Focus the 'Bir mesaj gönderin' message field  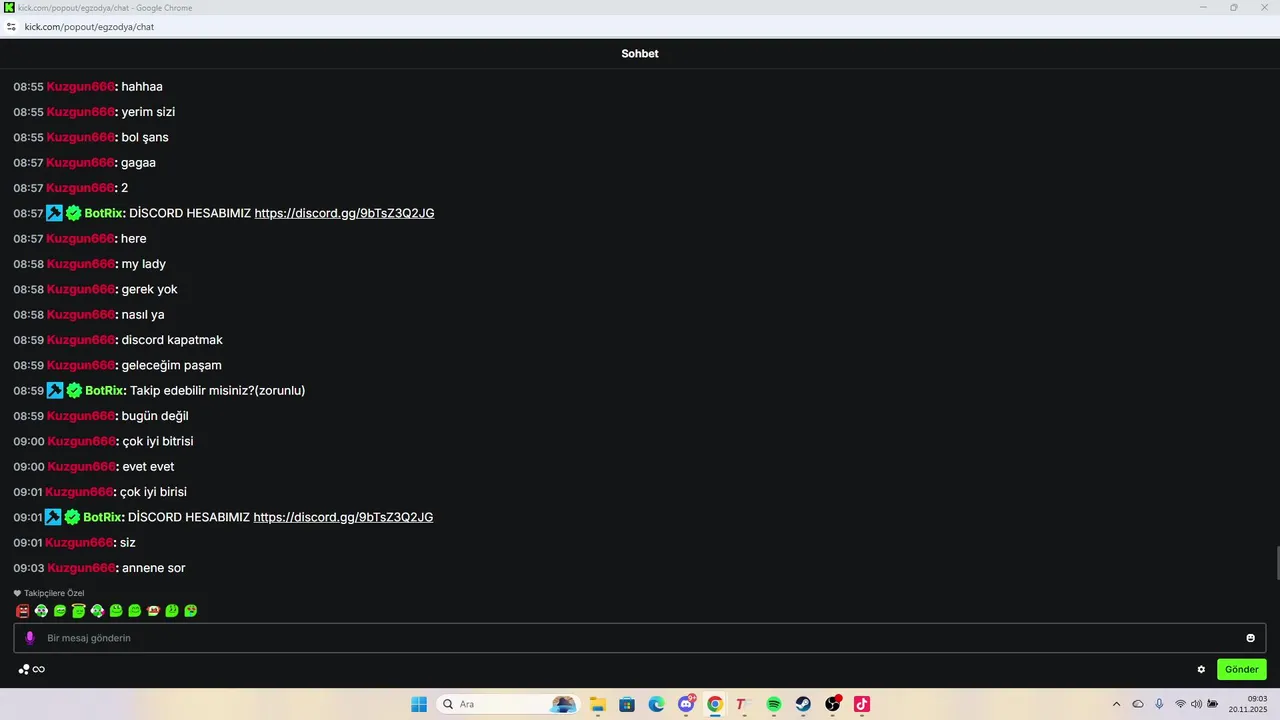640,638
